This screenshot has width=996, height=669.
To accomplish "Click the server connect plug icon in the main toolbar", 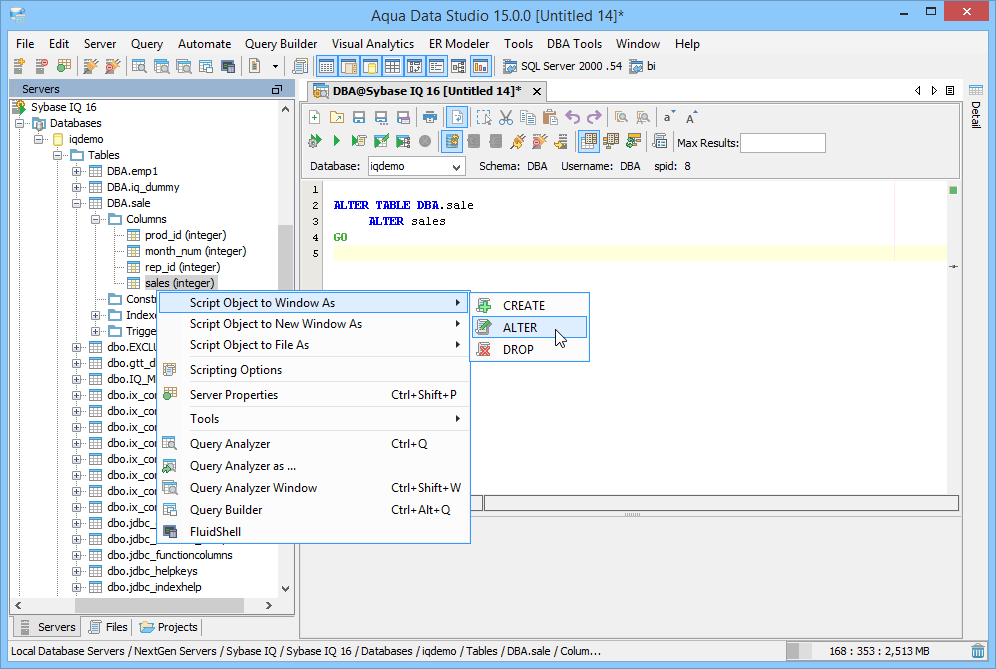I will point(91,66).
